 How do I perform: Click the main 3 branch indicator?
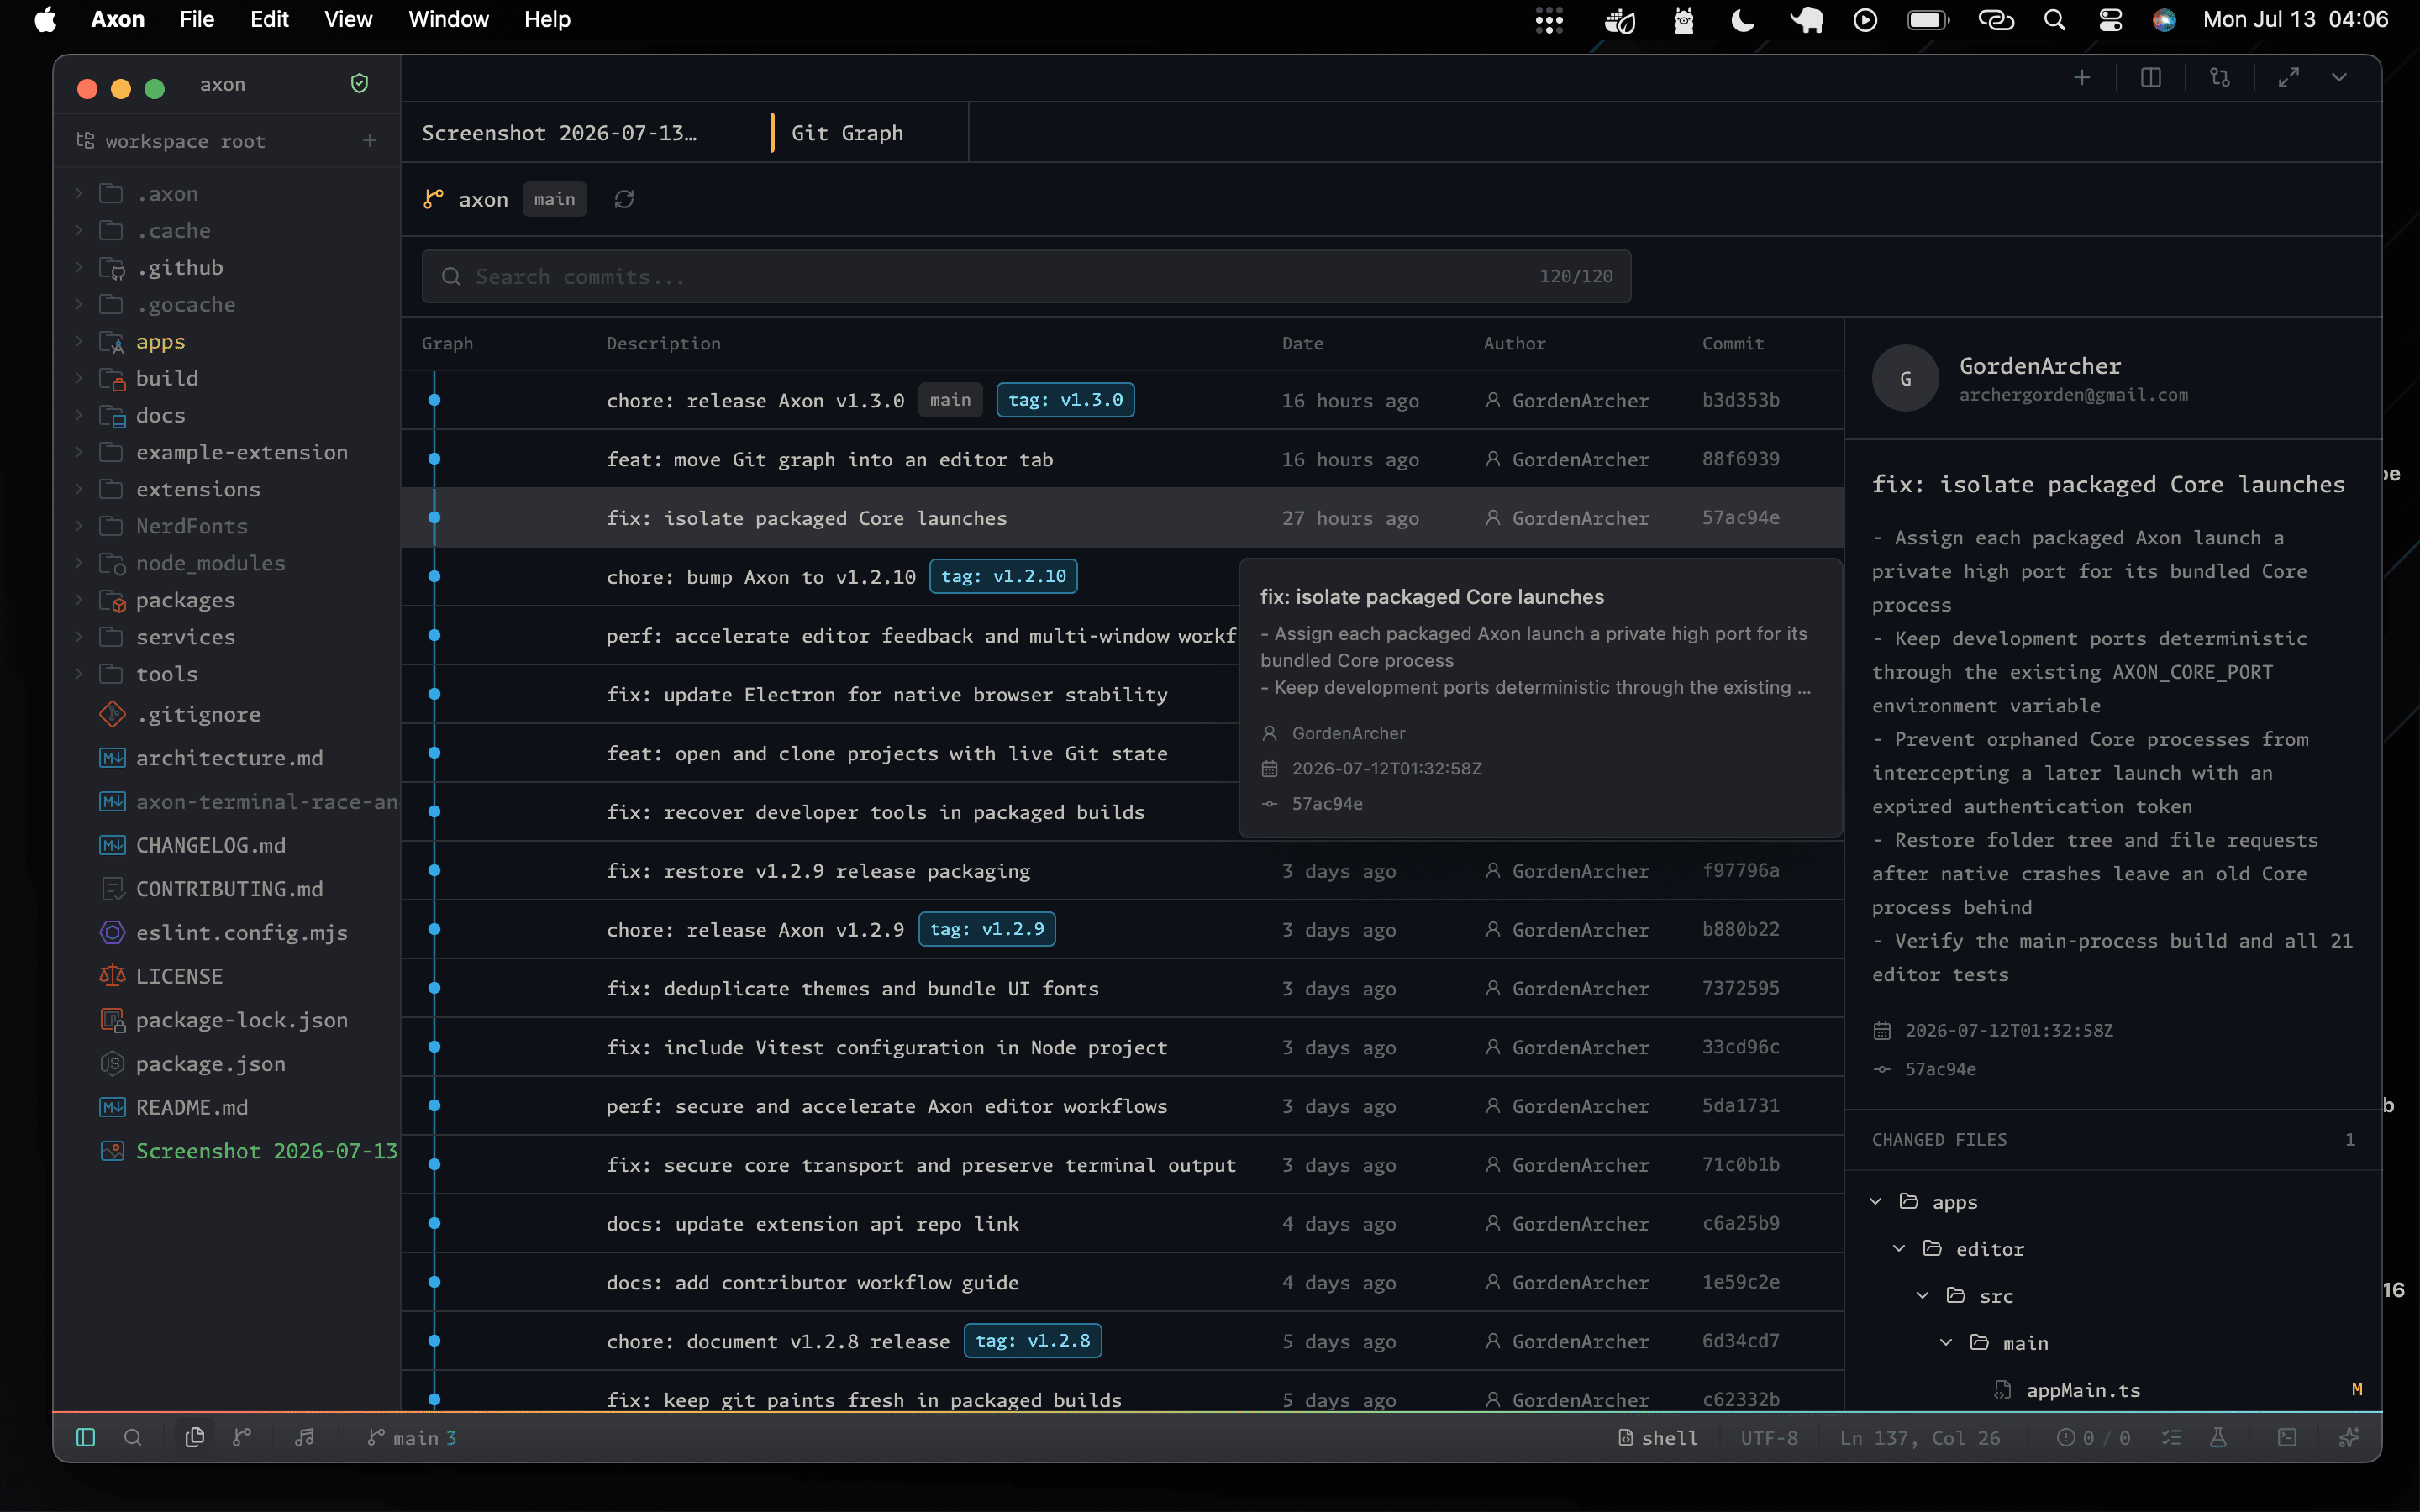point(412,1437)
